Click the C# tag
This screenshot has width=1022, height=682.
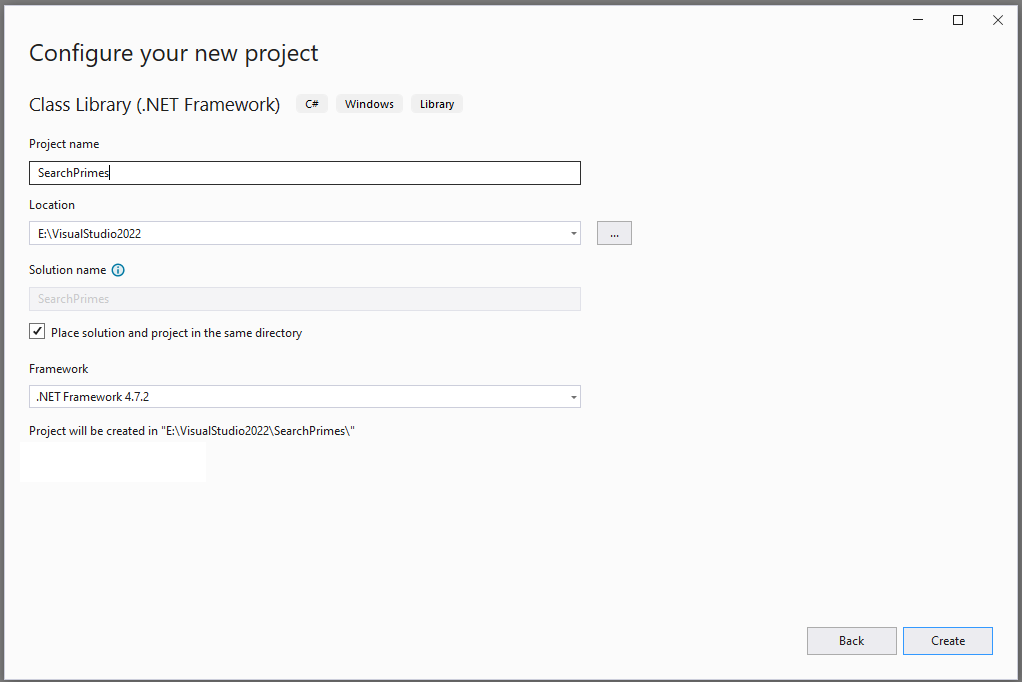(312, 104)
